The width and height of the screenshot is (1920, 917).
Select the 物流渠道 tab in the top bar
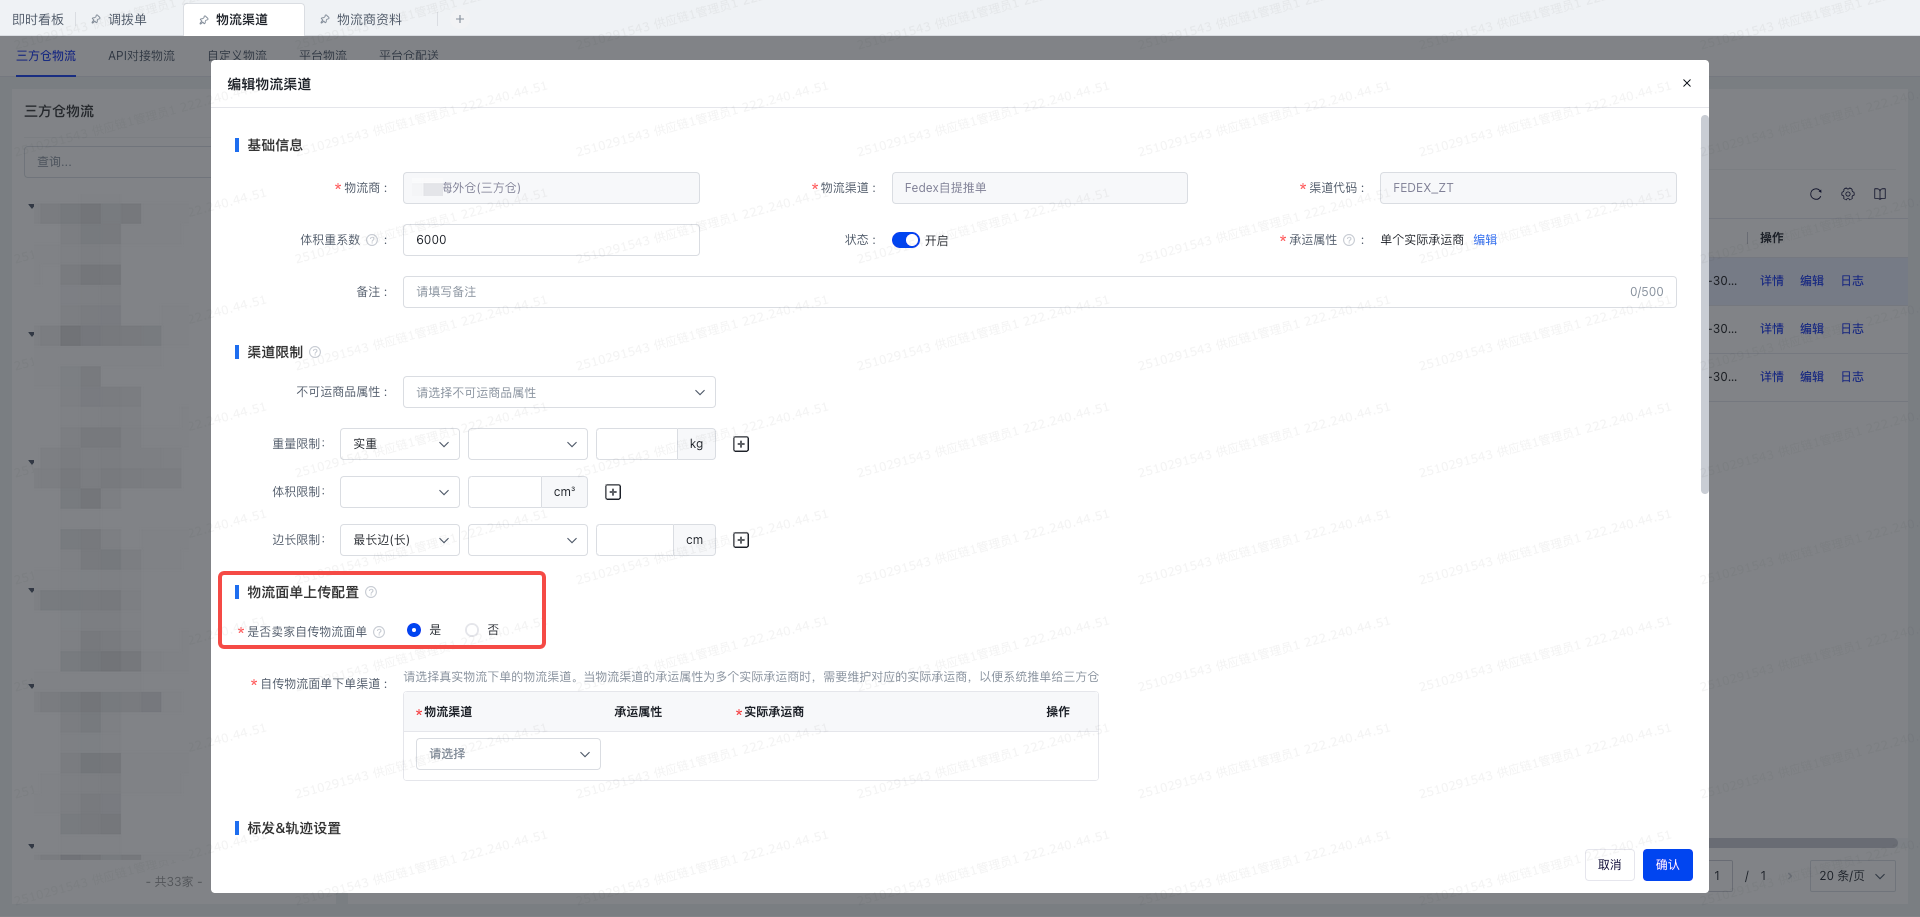pos(242,19)
